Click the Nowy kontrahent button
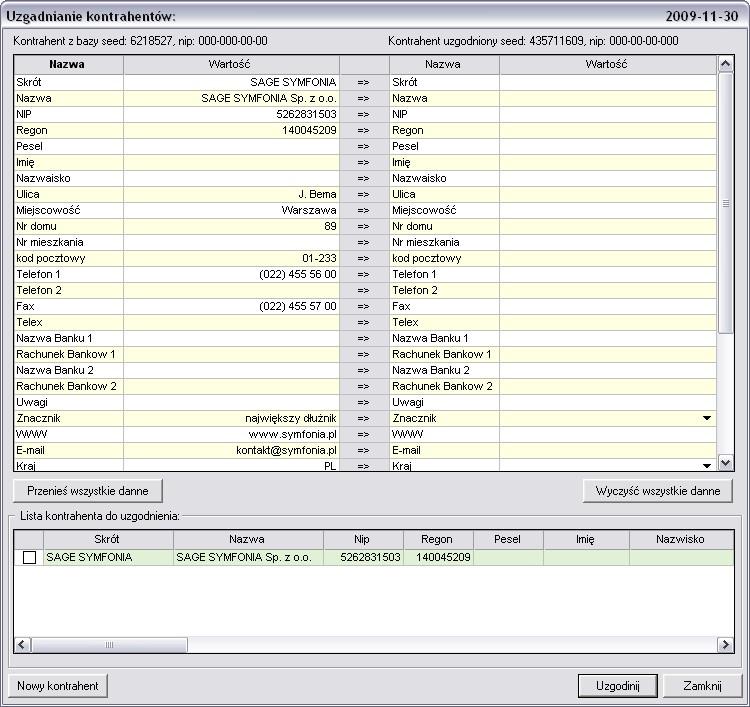The width and height of the screenshot is (750, 707). point(58,686)
